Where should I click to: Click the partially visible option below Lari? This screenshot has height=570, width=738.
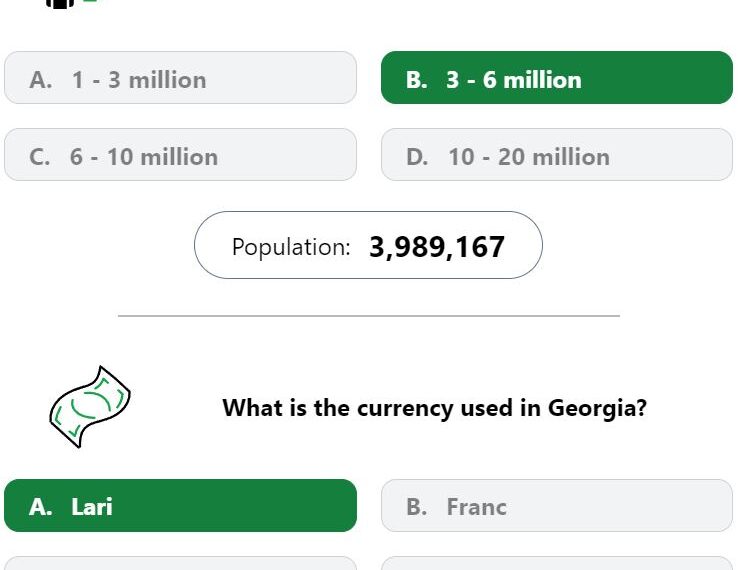coord(180,563)
